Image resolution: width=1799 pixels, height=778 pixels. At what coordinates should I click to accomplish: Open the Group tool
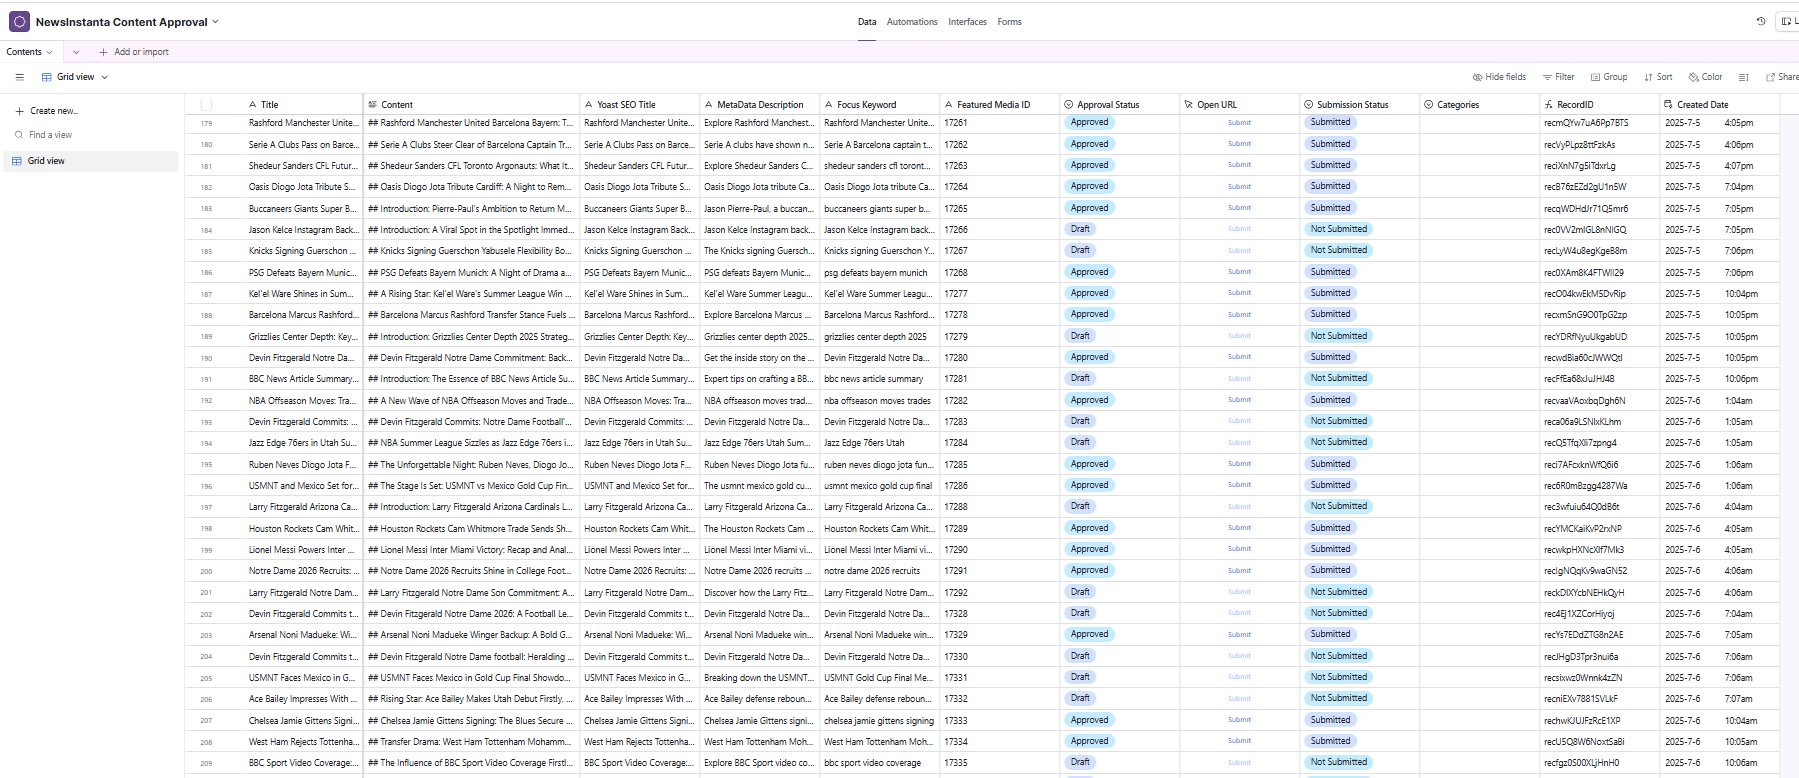1609,77
